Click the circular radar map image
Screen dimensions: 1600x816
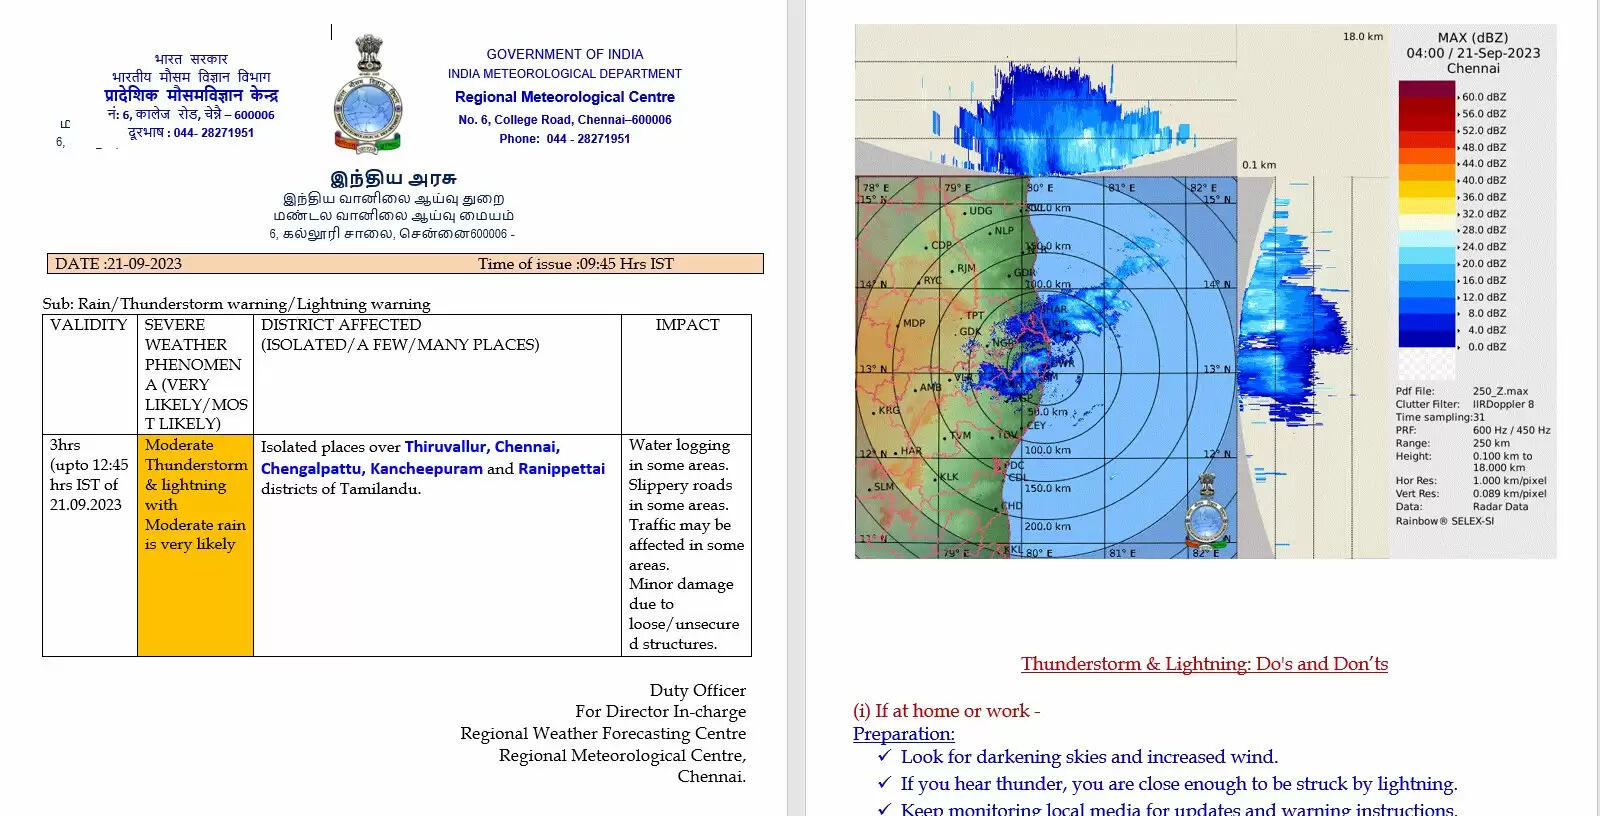[x=1045, y=367]
